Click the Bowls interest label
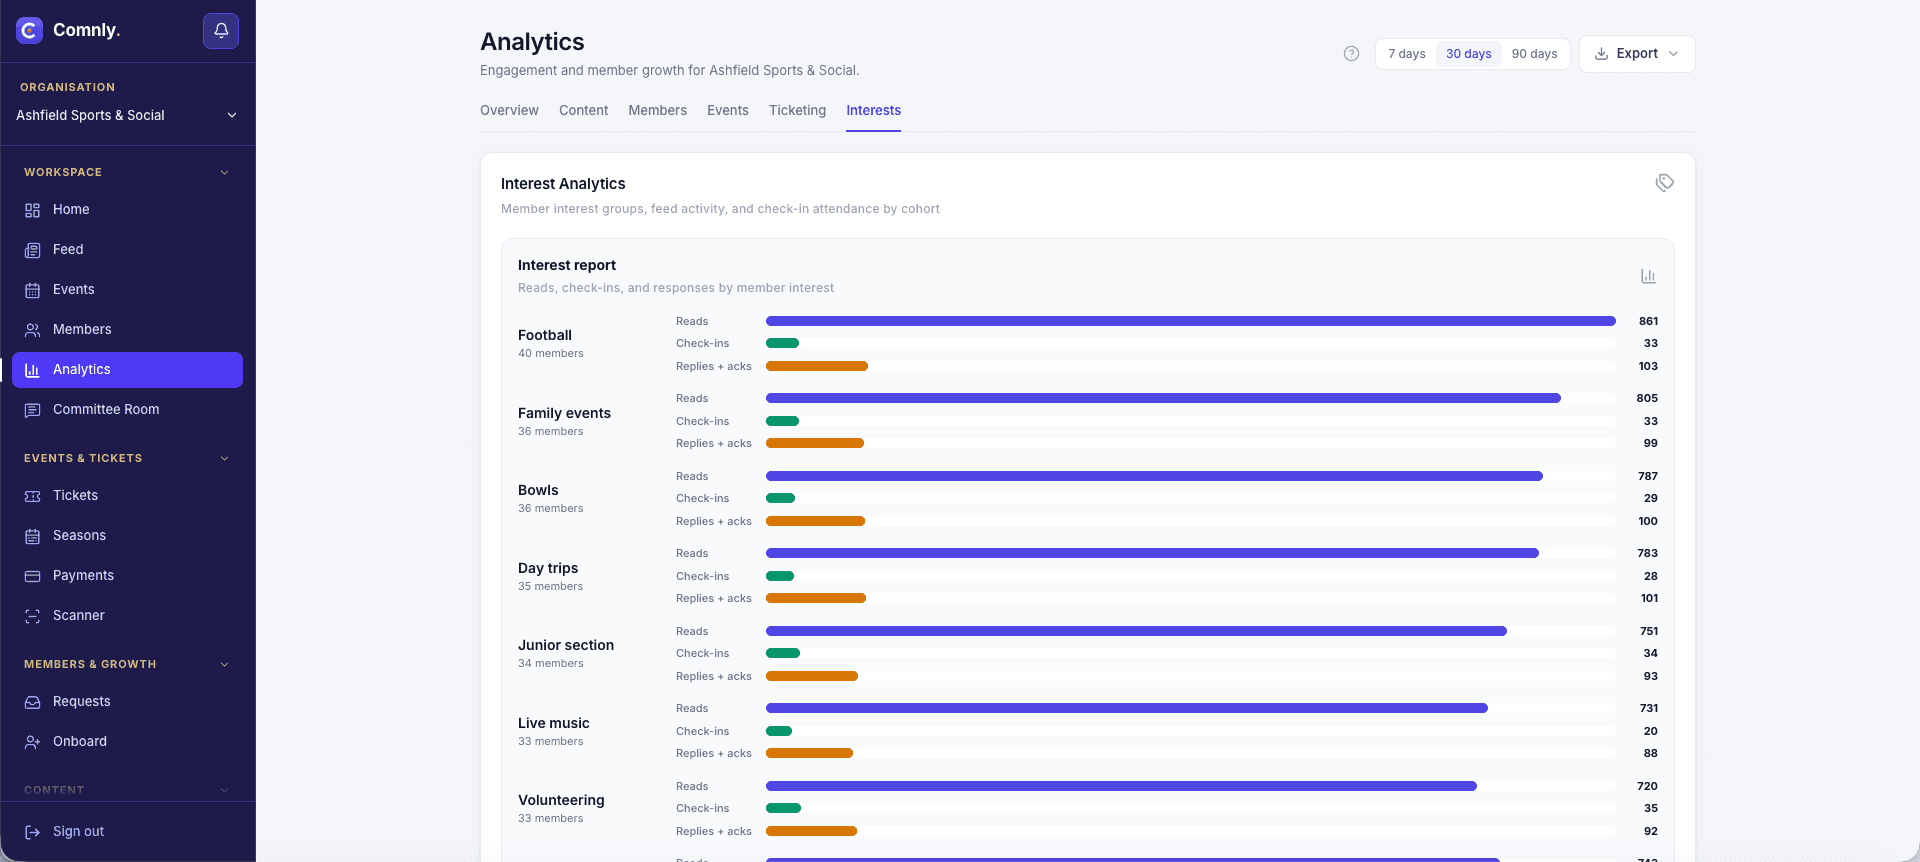Screen dimensions: 1920x862 pyautogui.click(x=538, y=490)
